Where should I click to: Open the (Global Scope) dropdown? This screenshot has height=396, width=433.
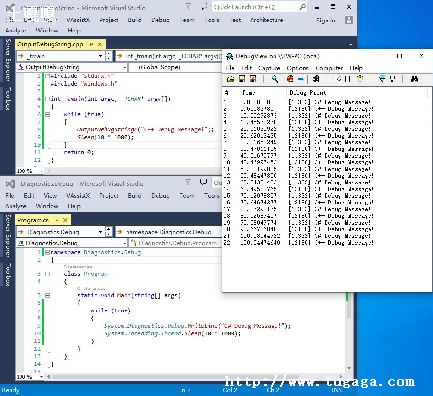[x=175, y=67]
